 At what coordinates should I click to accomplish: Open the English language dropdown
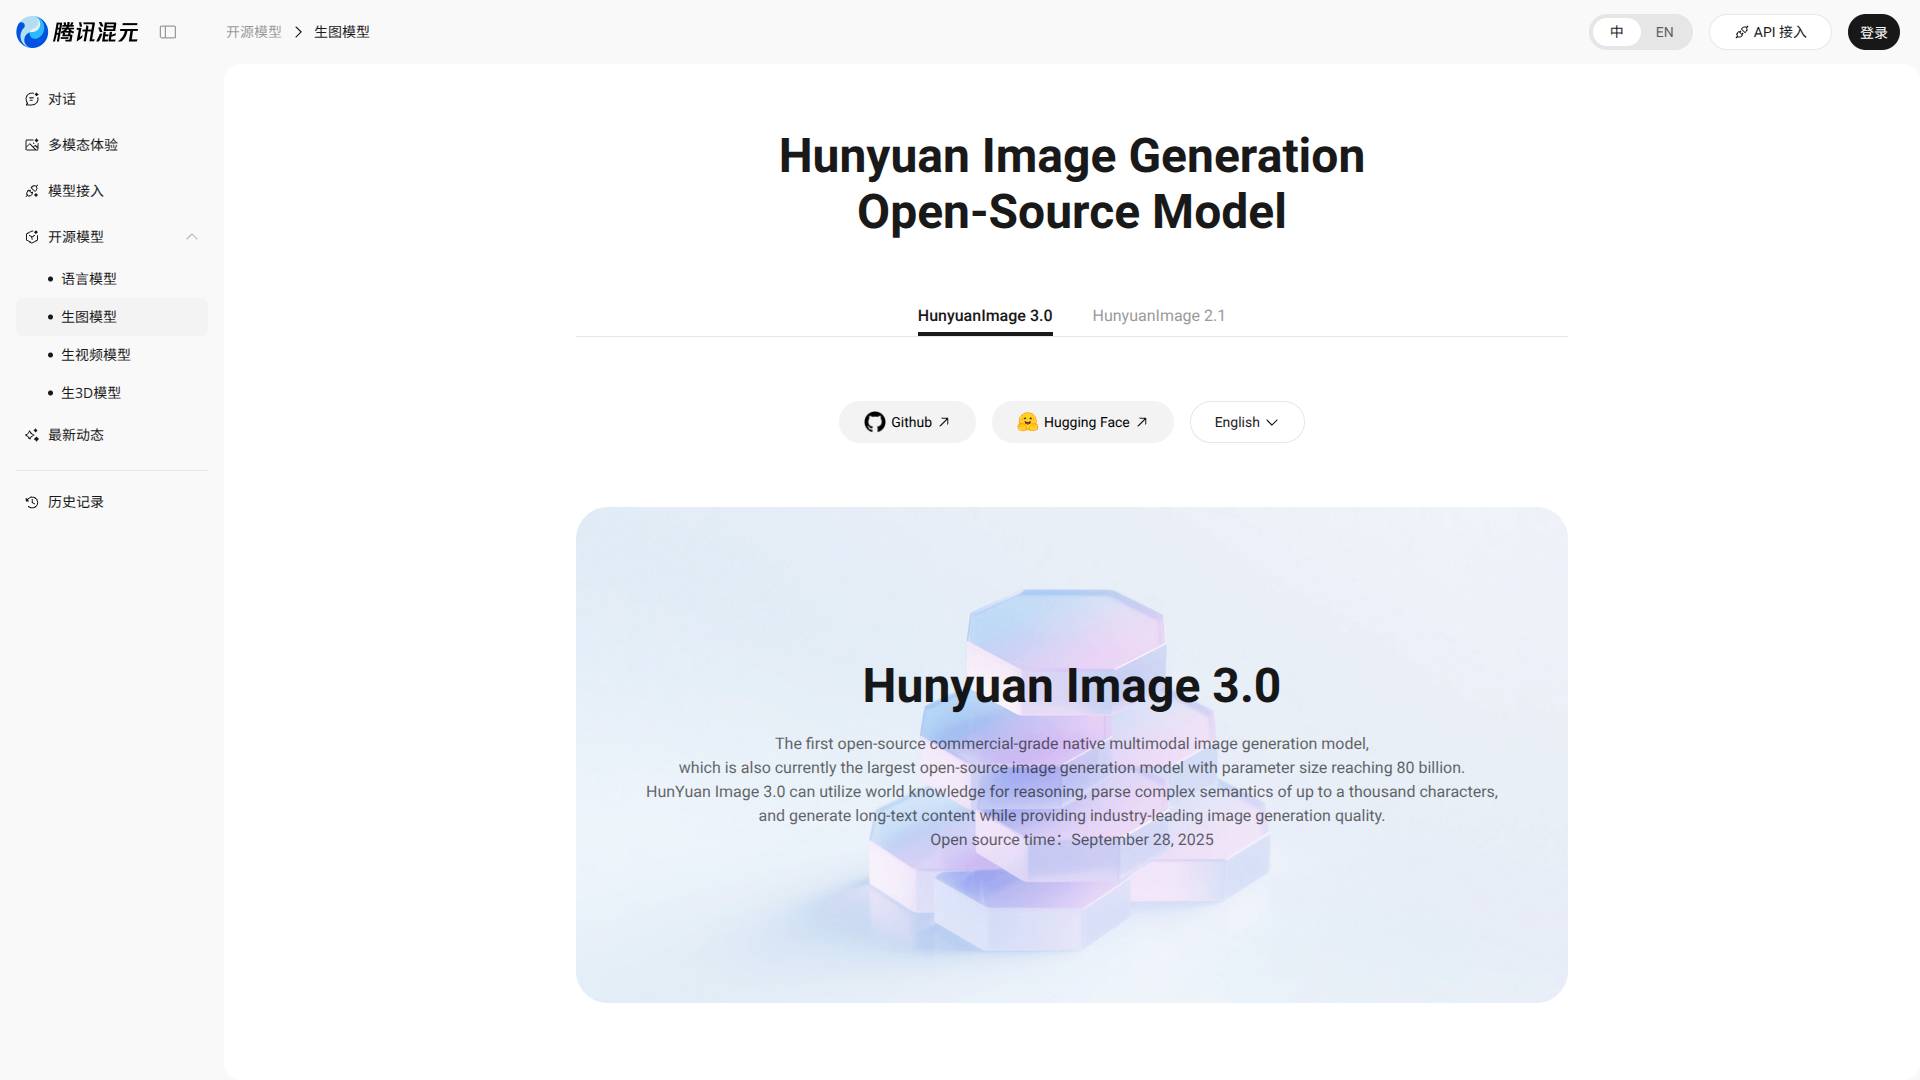pos(1247,421)
